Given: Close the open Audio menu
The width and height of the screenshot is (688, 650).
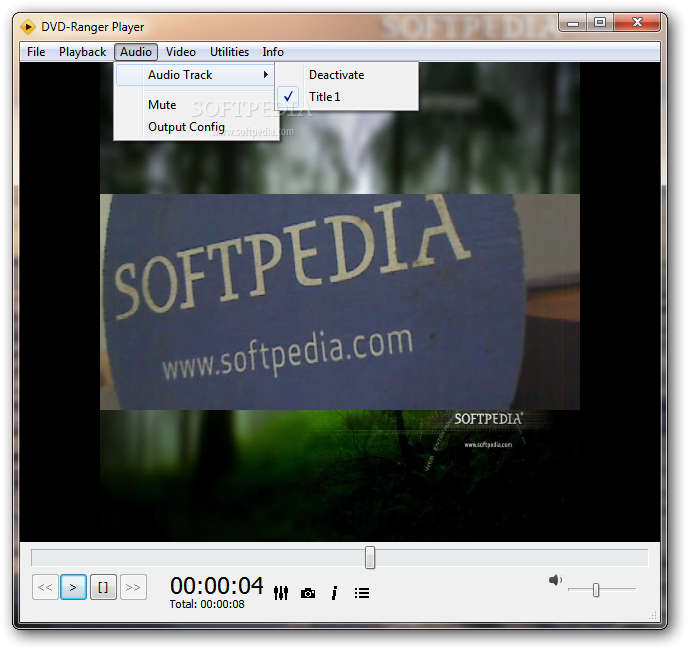Looking at the screenshot, I should pyautogui.click(x=136, y=52).
